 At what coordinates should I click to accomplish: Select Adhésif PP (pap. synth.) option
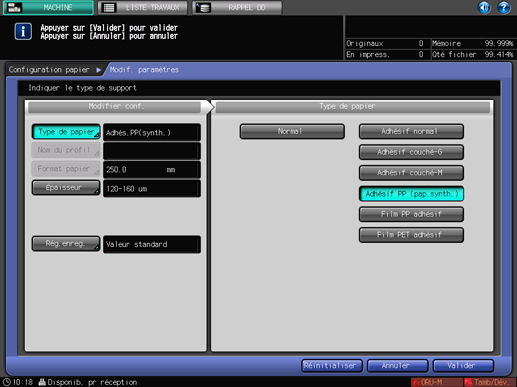(411, 194)
